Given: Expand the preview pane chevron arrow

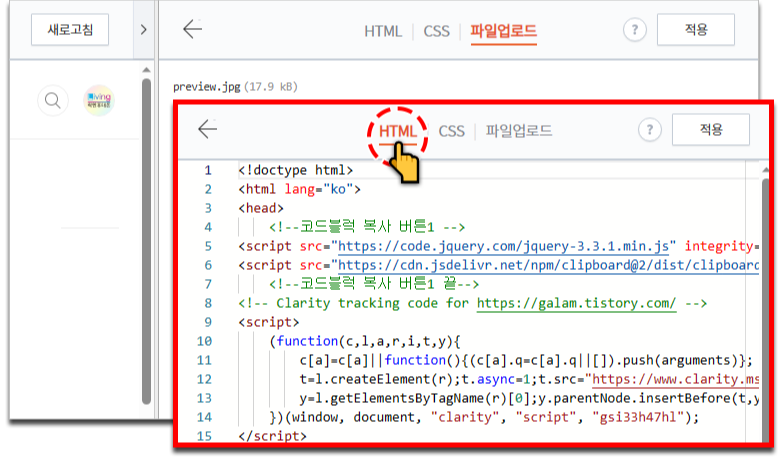Looking at the screenshot, I should (x=144, y=30).
